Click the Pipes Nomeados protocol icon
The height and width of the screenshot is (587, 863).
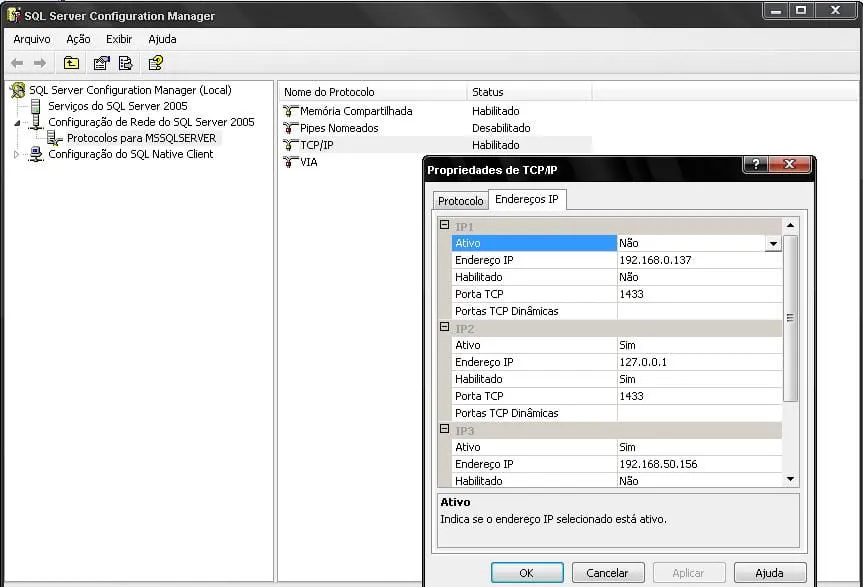click(x=291, y=128)
